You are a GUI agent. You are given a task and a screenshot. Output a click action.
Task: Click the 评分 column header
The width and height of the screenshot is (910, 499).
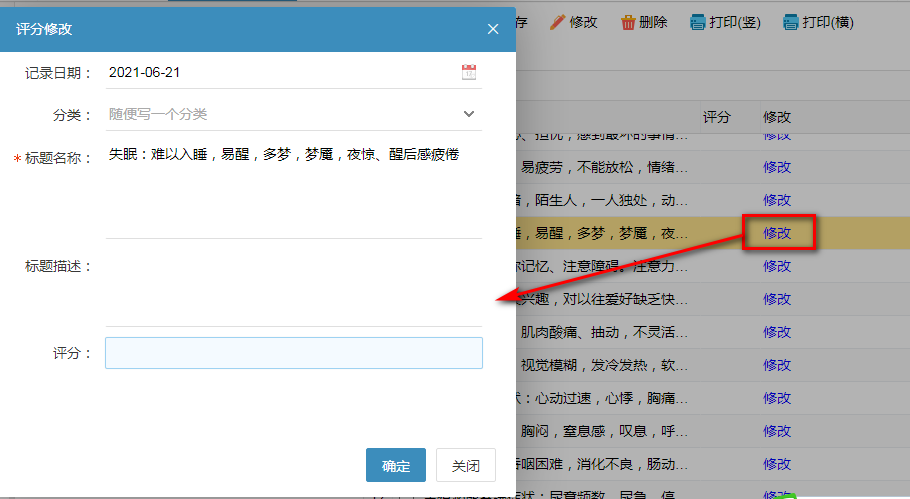click(x=717, y=117)
